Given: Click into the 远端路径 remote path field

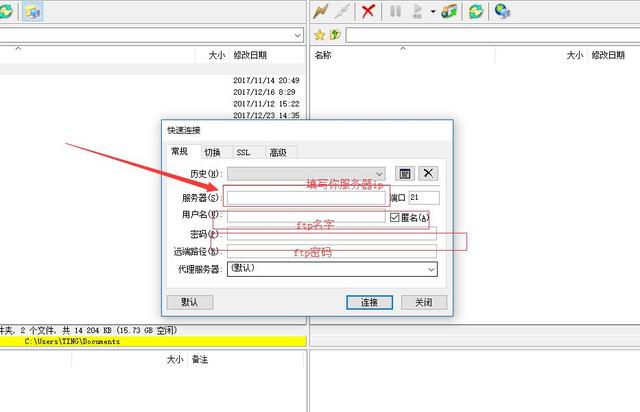Looking at the screenshot, I should click(x=332, y=251).
